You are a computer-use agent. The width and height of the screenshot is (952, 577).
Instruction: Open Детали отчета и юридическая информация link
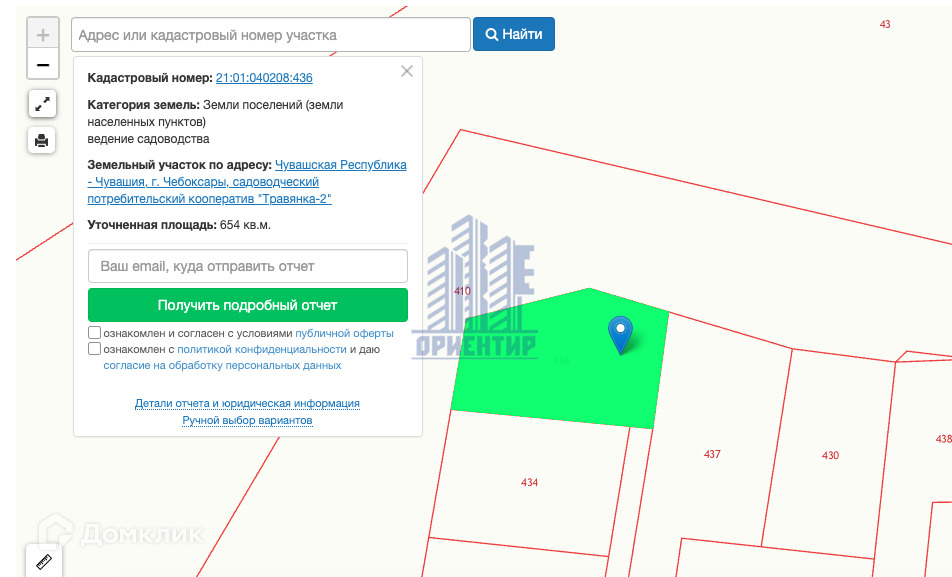[x=247, y=403]
